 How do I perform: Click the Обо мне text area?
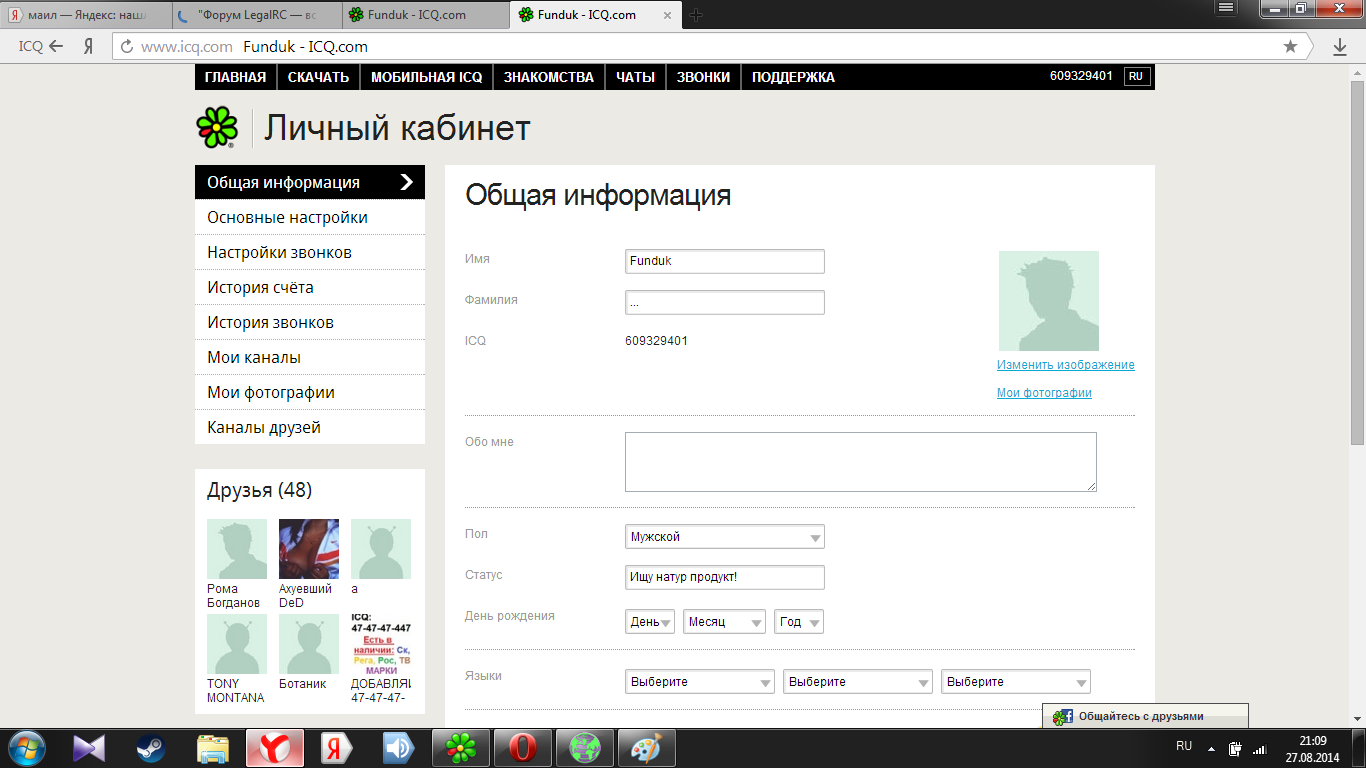coord(861,462)
